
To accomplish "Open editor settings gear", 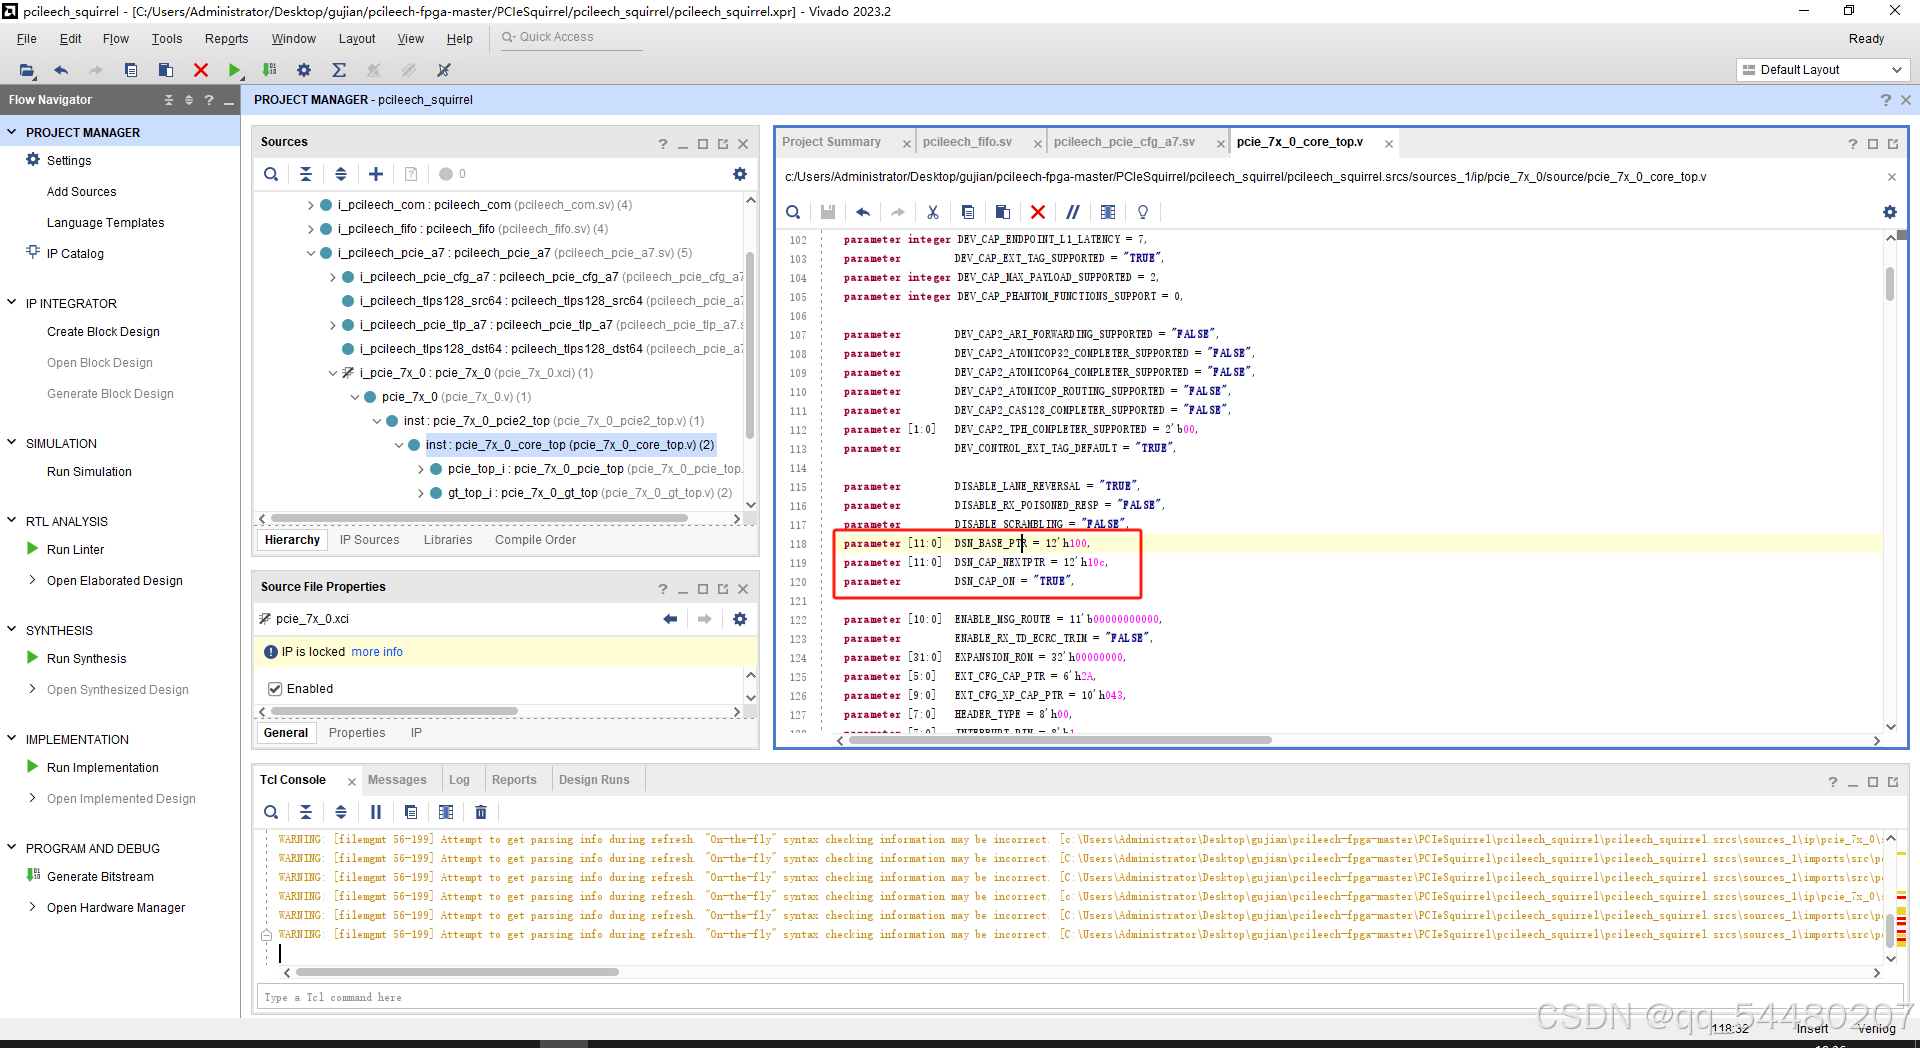I will tap(1890, 212).
